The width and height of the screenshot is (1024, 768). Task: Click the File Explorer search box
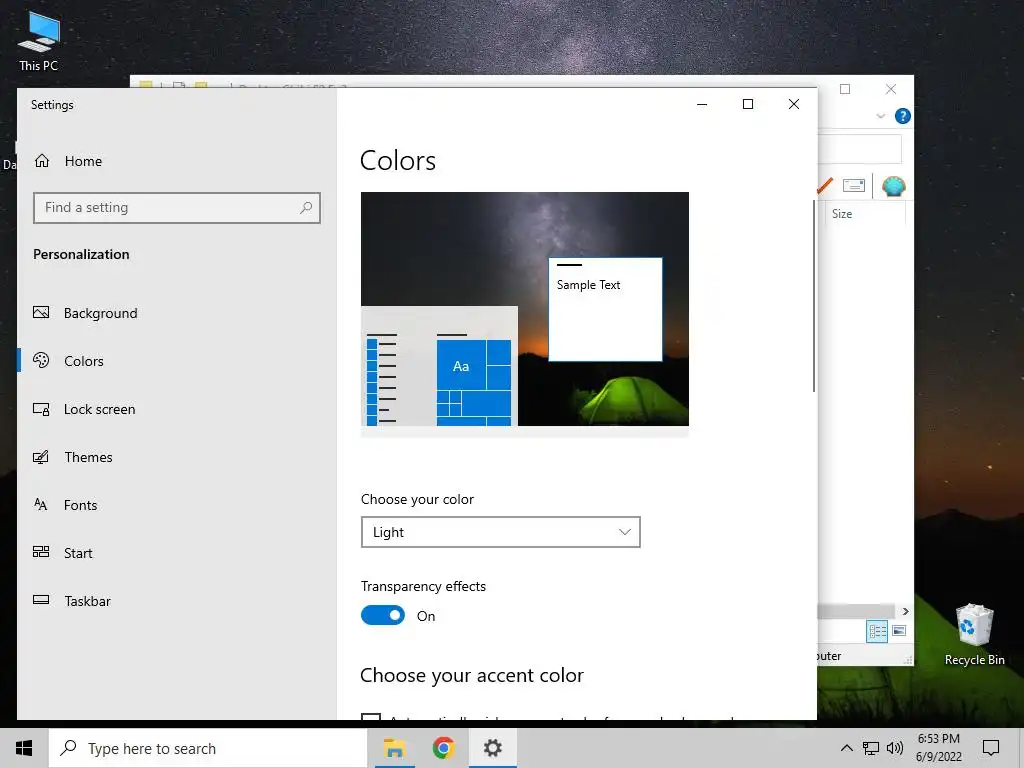tap(859, 150)
